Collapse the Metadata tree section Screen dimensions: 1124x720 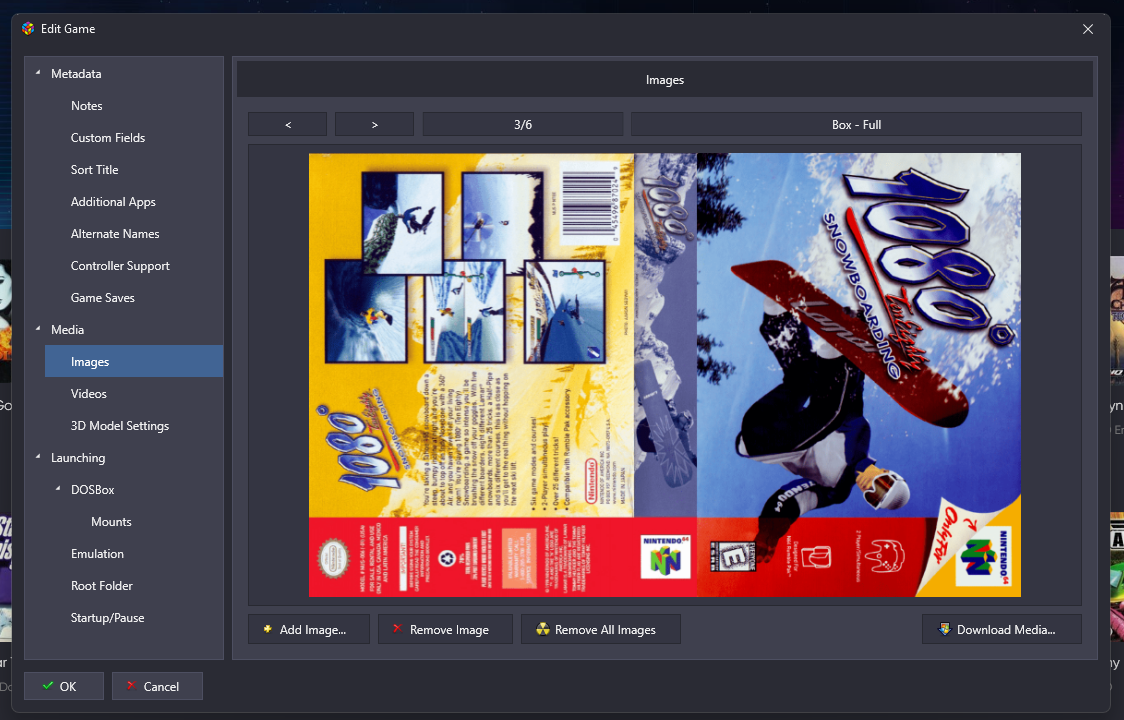click(38, 72)
